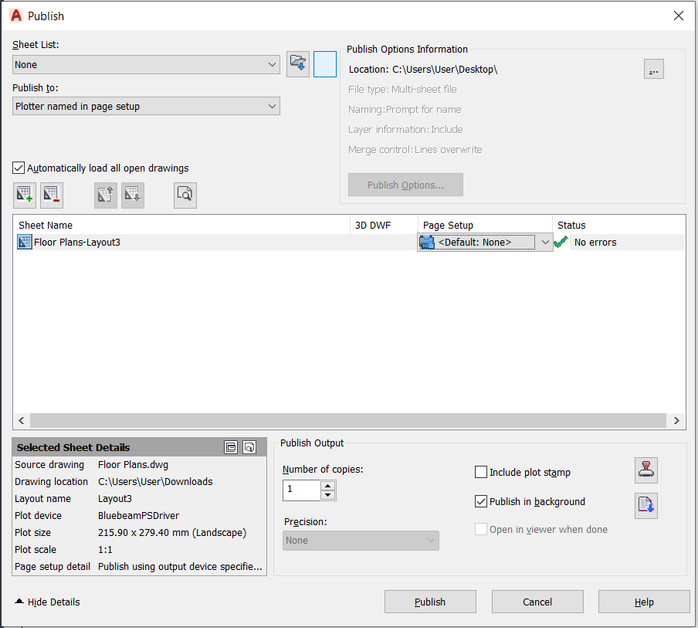
Task: Click the 1:1 plot scale value
Action: 105,549
